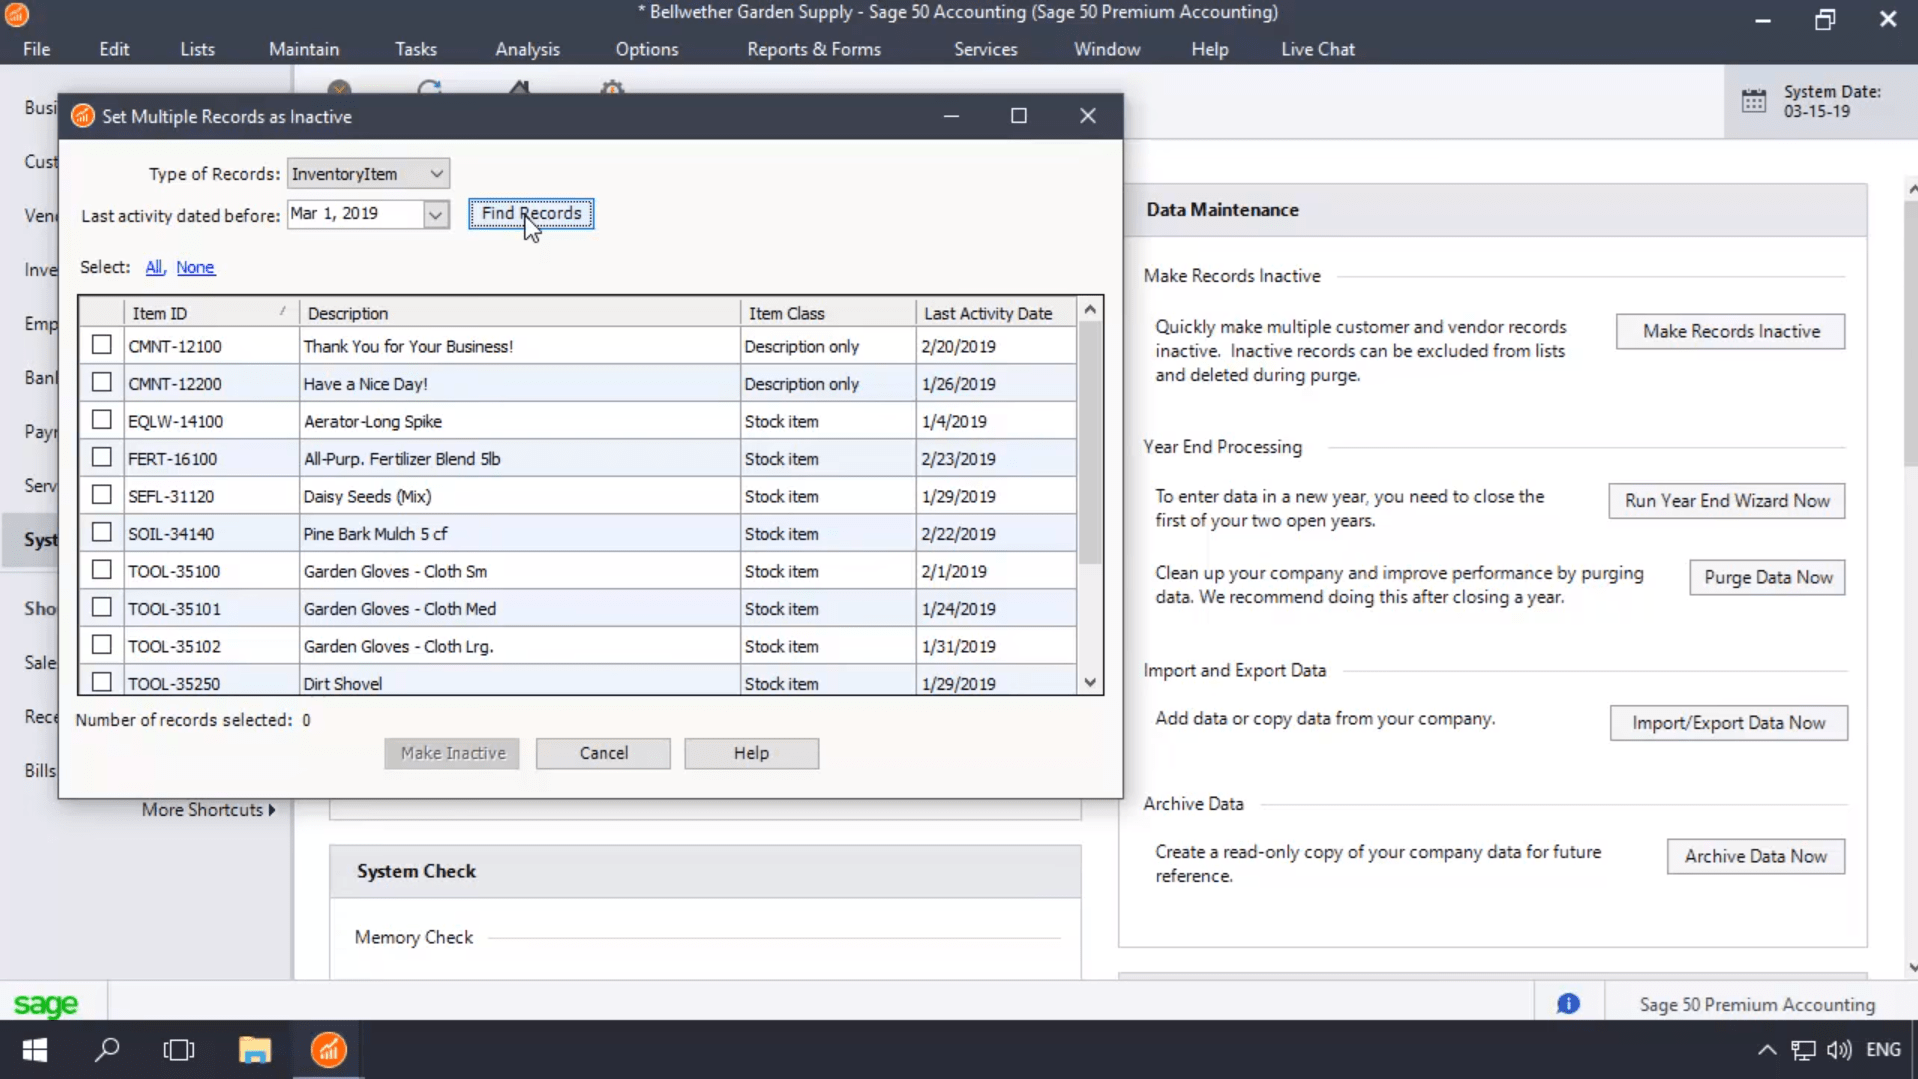Open Sage 50 from the Windows taskbar

(x=327, y=1049)
